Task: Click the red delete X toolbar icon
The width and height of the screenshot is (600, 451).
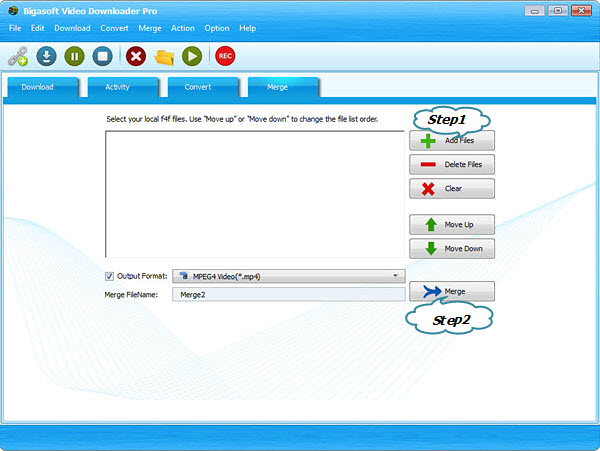Action: [x=136, y=56]
